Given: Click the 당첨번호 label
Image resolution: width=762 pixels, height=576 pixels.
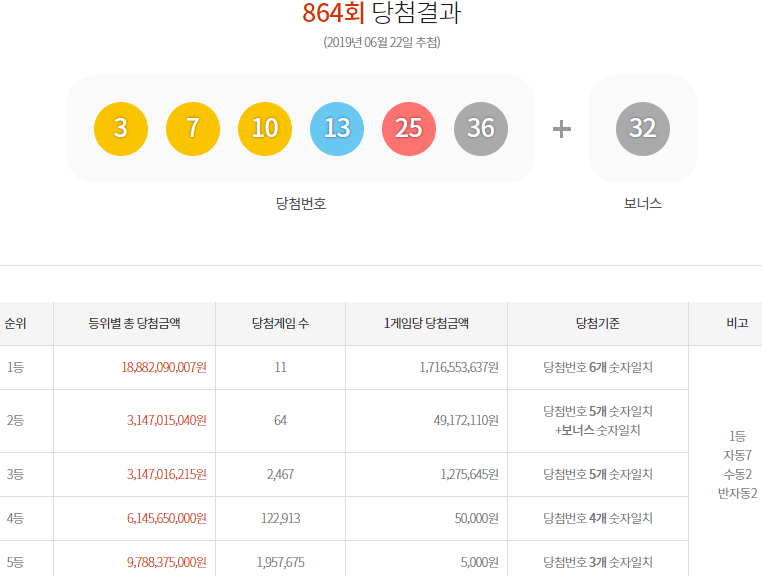Looking at the screenshot, I should pos(301,203).
